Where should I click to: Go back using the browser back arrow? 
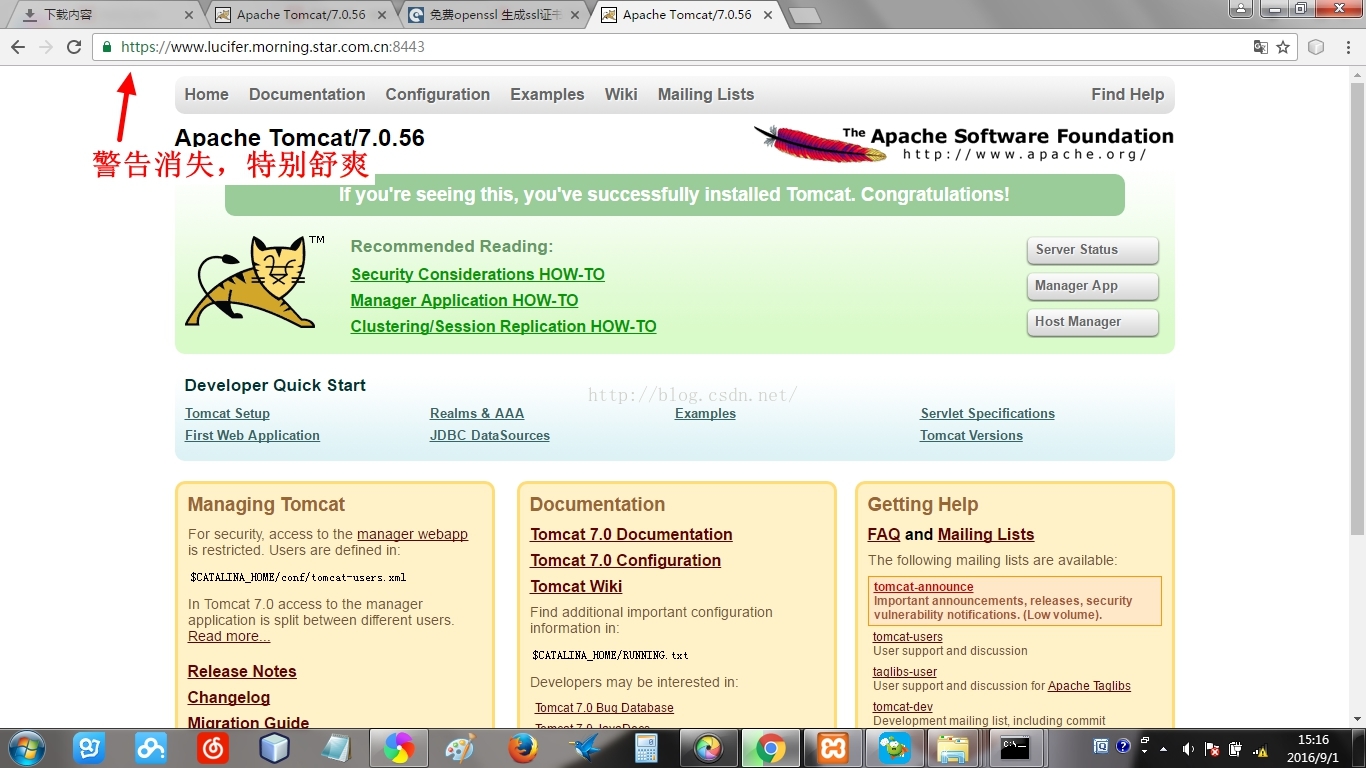(18, 47)
